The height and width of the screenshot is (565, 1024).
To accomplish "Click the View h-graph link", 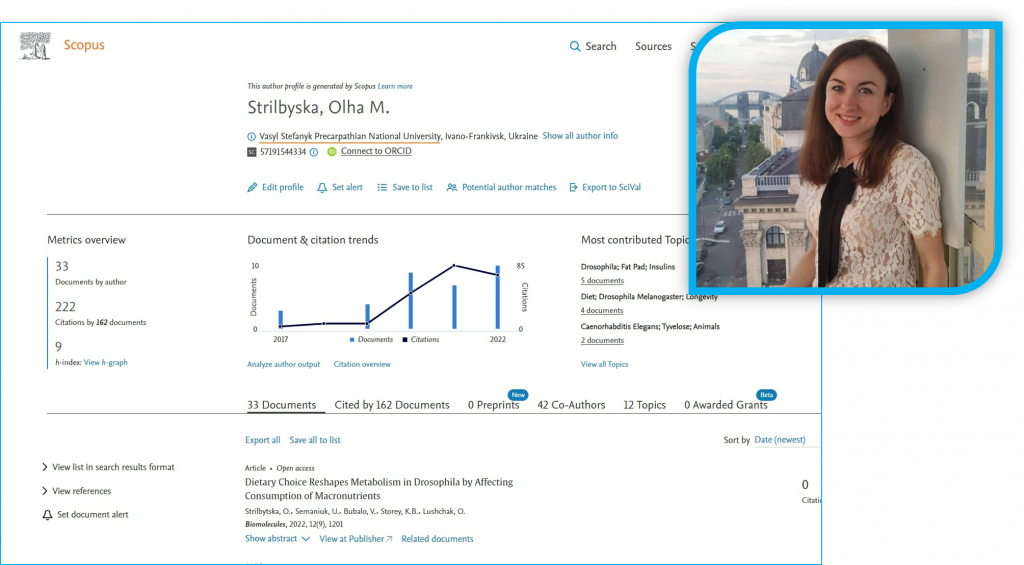I will (x=106, y=362).
